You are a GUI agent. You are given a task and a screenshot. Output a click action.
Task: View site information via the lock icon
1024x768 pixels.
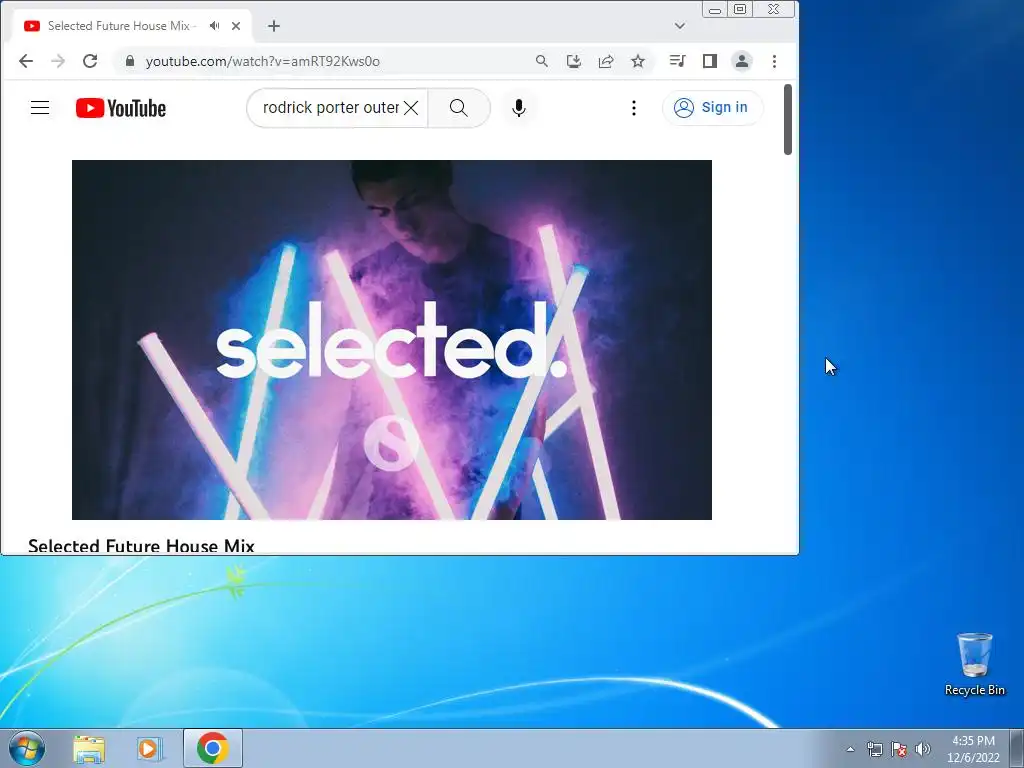click(129, 61)
